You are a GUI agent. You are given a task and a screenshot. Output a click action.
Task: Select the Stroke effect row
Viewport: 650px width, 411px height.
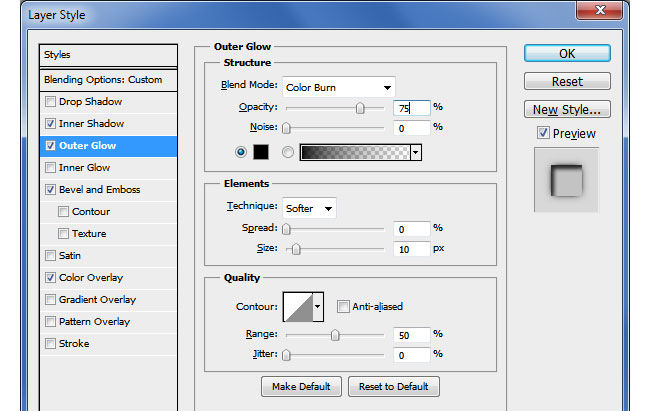pyautogui.click(x=109, y=343)
